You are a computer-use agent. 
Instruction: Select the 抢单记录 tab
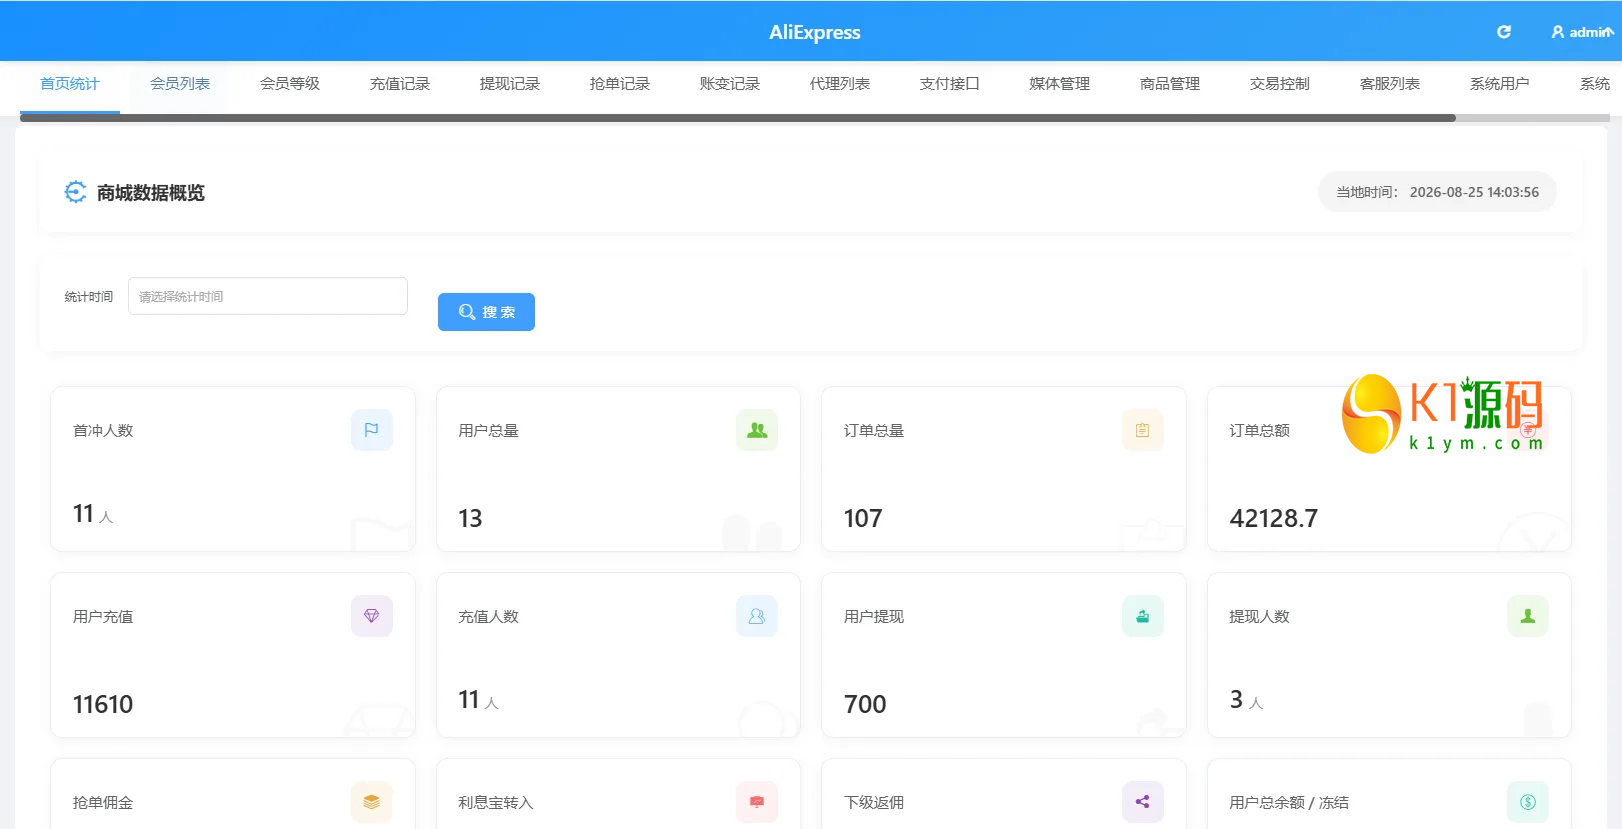tap(620, 84)
